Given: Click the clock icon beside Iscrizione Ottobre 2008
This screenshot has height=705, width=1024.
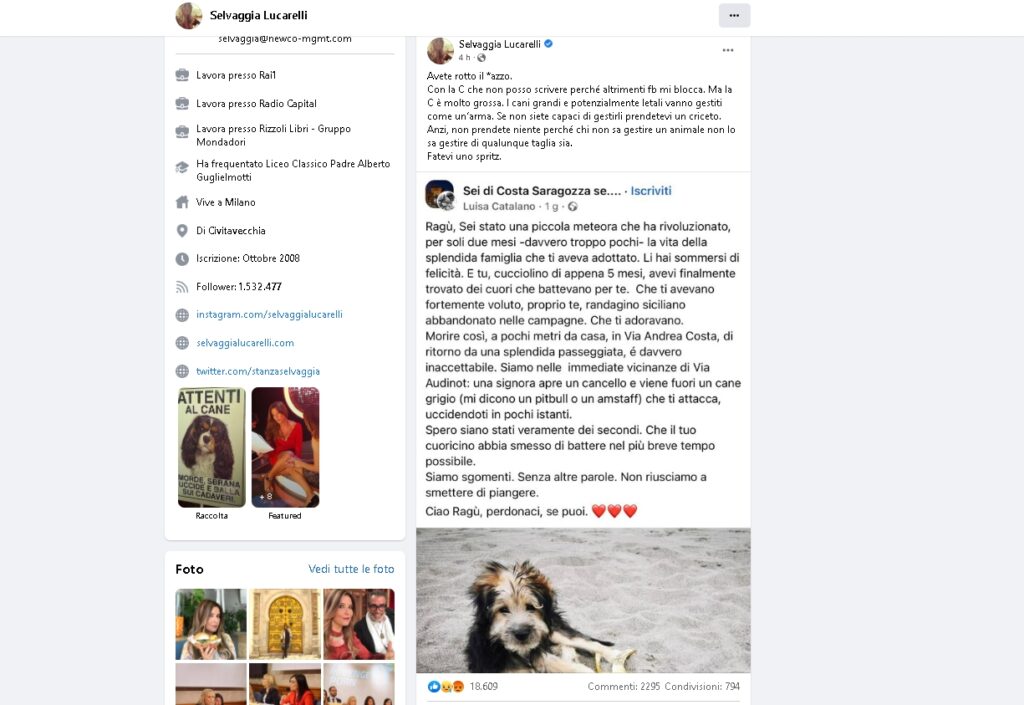Looking at the screenshot, I should point(182,258).
